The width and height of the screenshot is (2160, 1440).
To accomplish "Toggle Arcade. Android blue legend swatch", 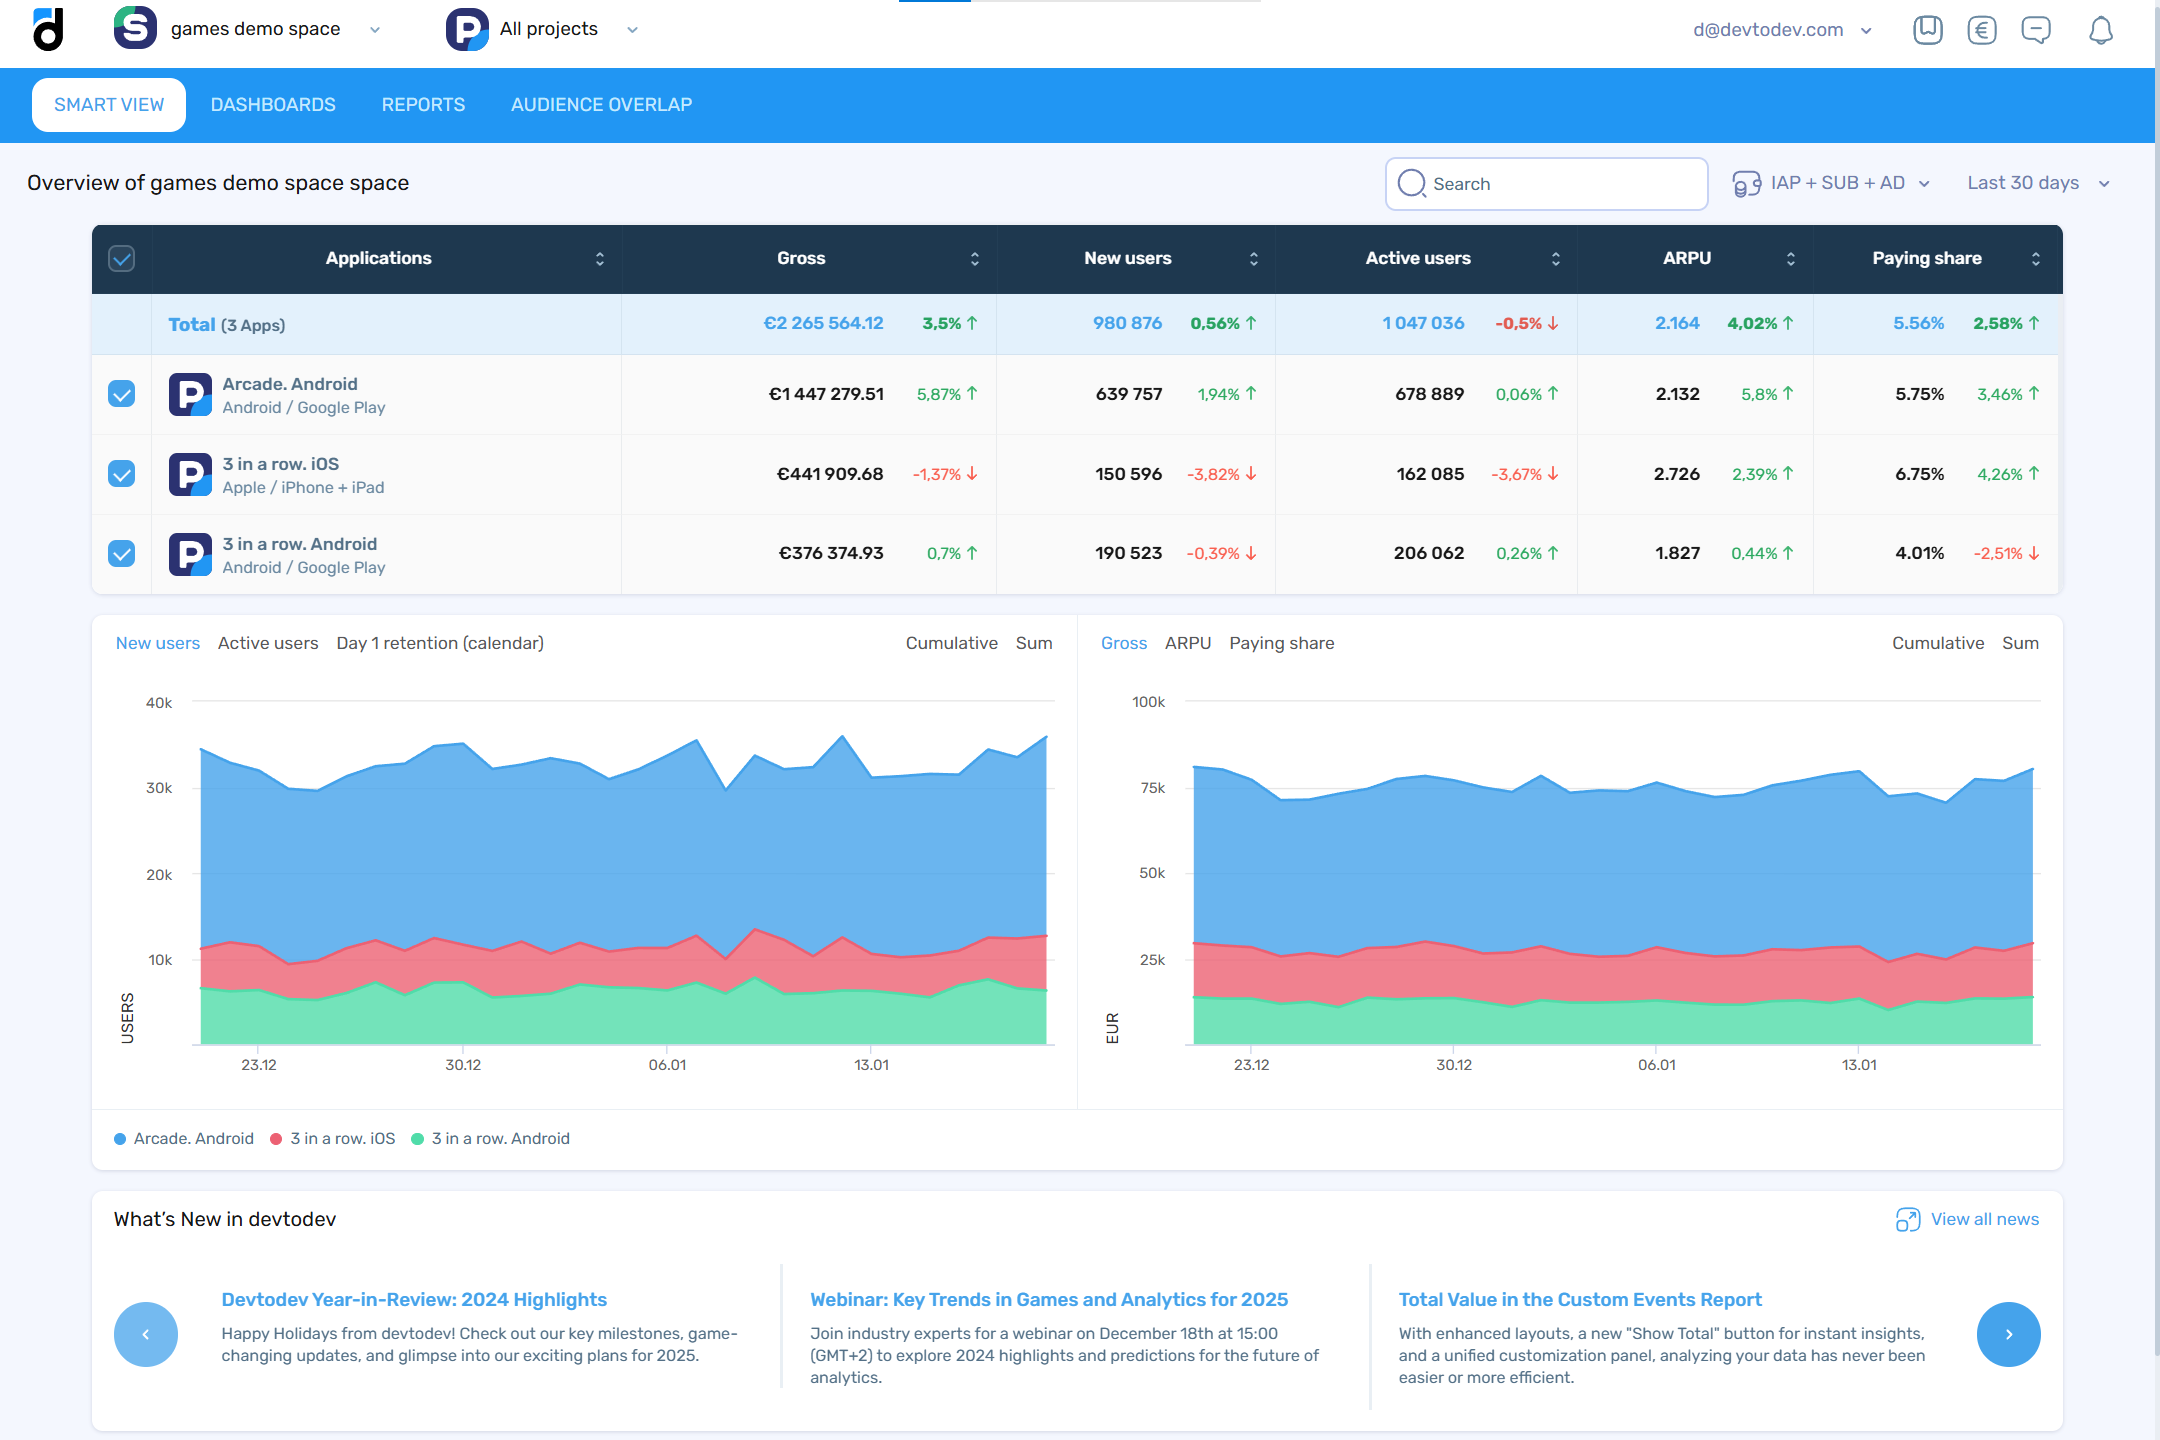I will pyautogui.click(x=120, y=1139).
